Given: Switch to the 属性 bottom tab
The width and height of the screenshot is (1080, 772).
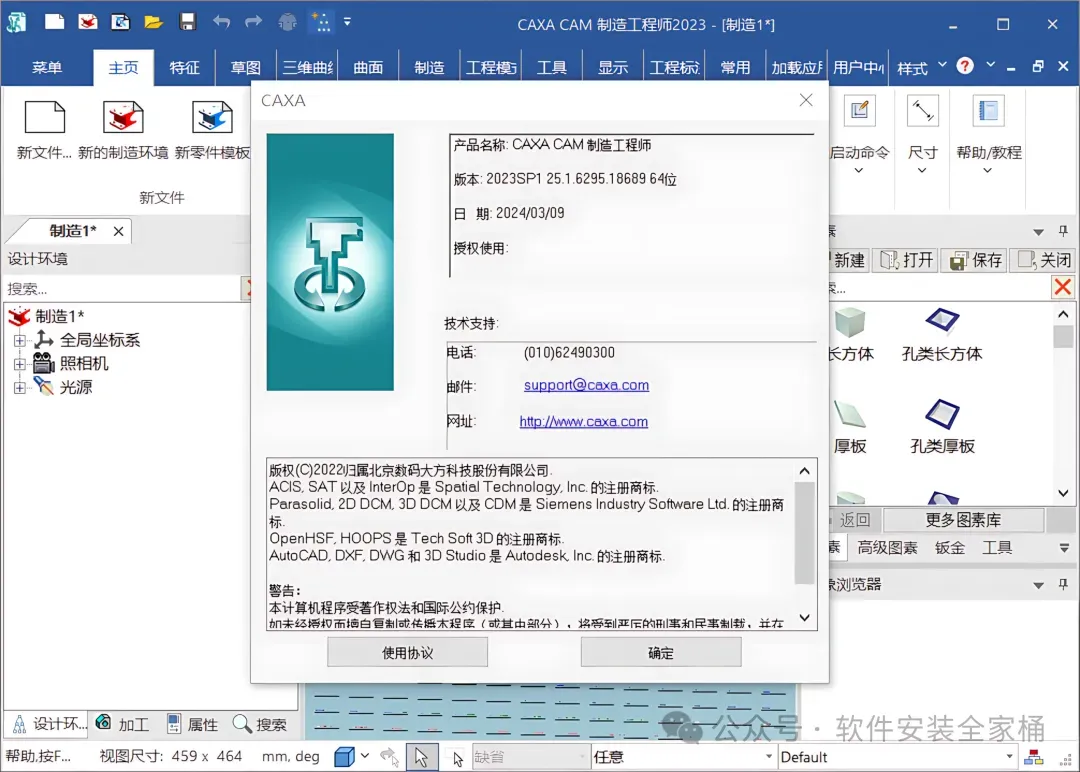Looking at the screenshot, I should [193, 724].
